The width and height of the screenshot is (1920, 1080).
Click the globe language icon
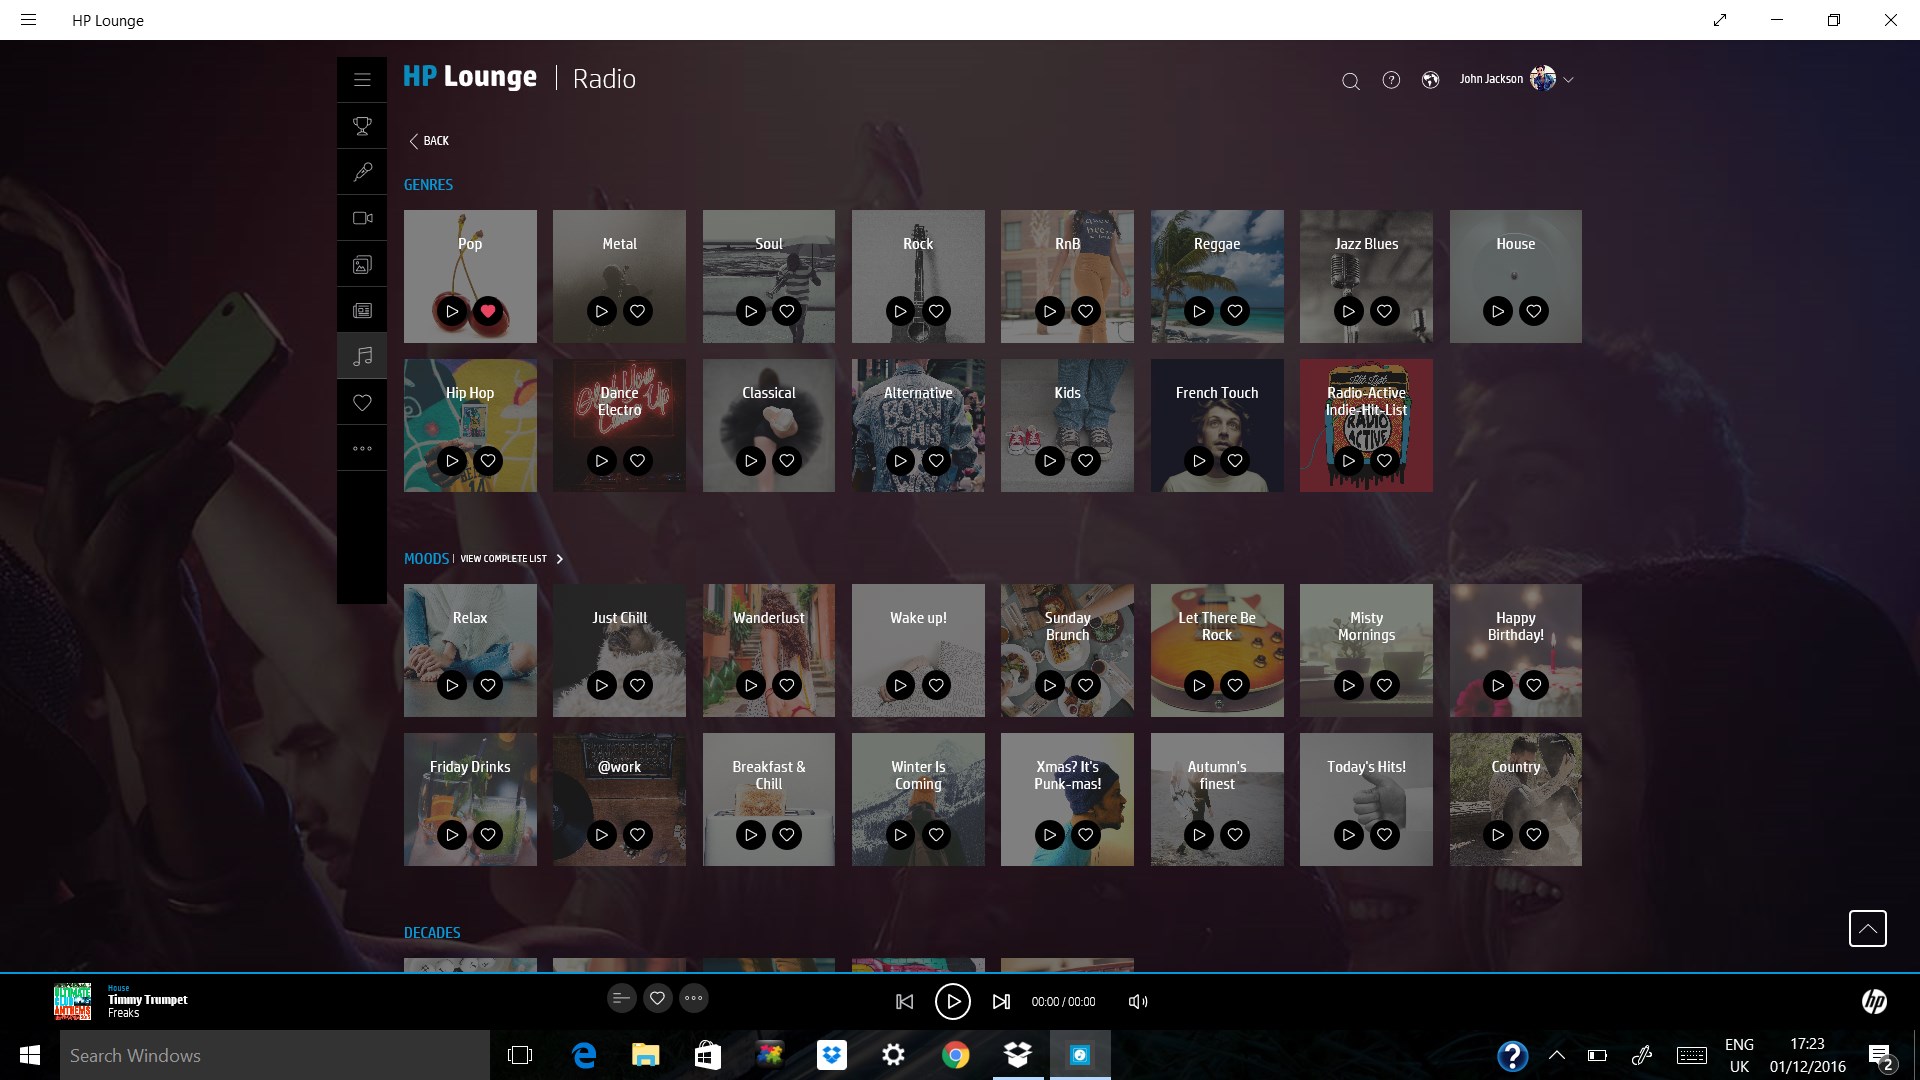point(1430,80)
